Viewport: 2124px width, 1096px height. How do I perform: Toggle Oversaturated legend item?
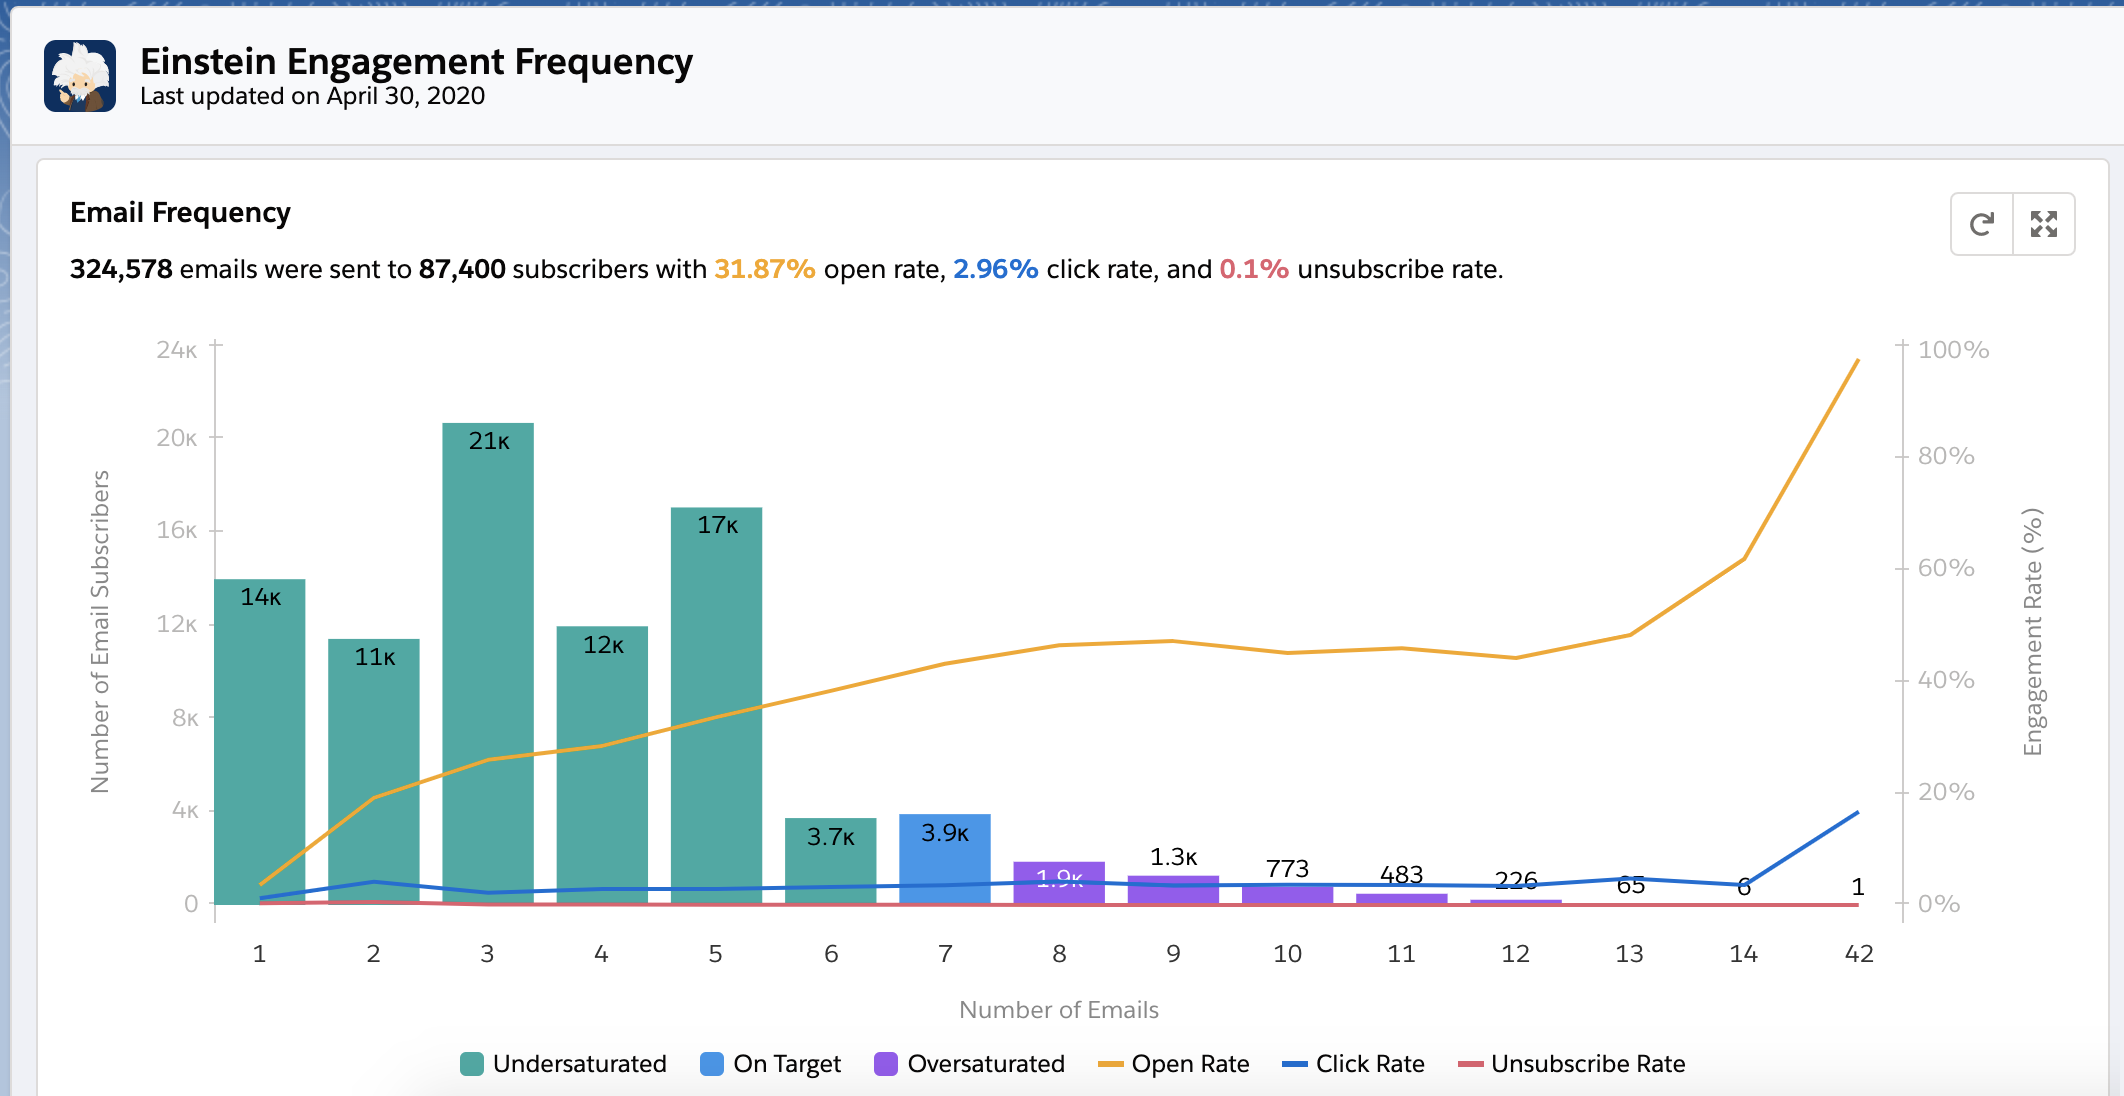pos(985,1064)
